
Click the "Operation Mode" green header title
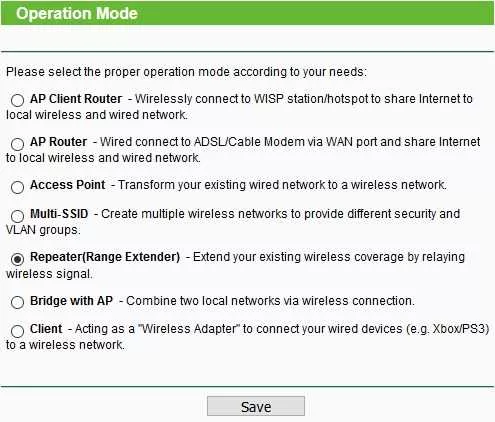pyautogui.click(x=77, y=13)
